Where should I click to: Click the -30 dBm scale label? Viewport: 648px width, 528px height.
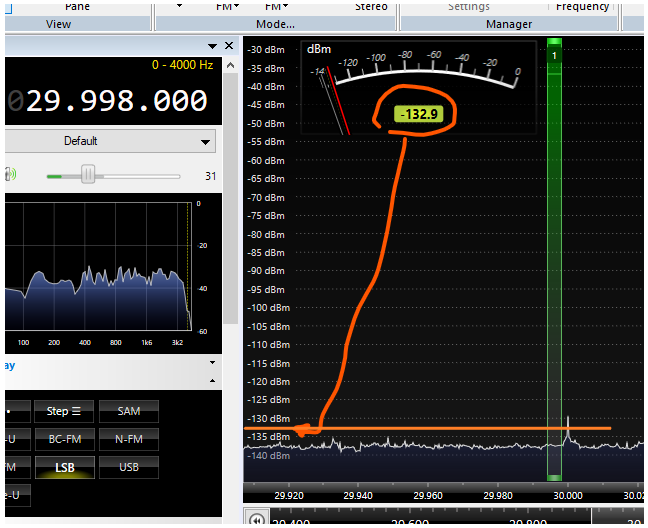pyautogui.click(x=266, y=50)
